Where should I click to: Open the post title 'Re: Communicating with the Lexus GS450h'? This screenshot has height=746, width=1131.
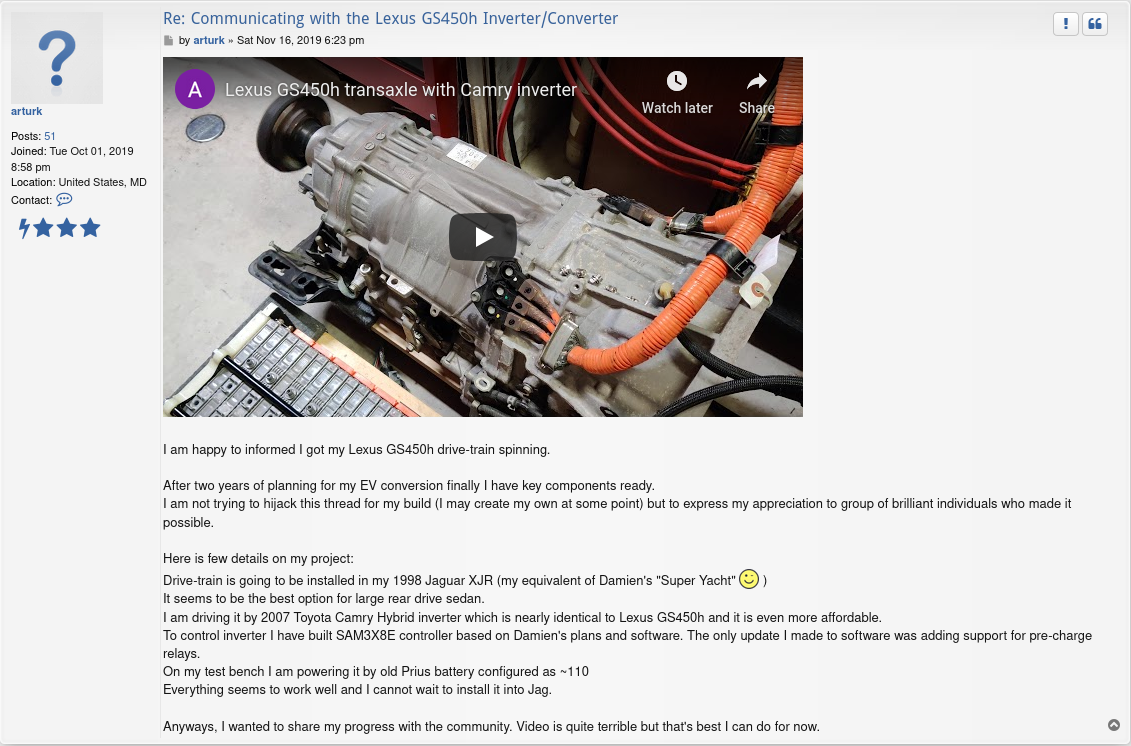pyautogui.click(x=390, y=18)
